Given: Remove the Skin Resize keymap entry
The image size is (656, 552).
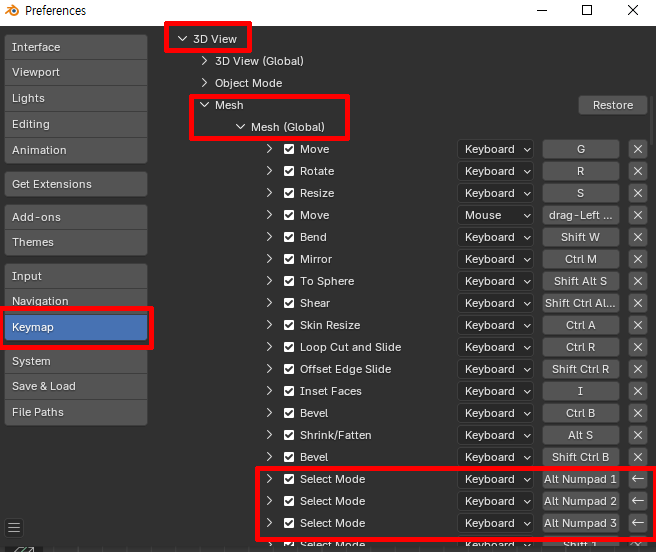Looking at the screenshot, I should (x=638, y=325).
